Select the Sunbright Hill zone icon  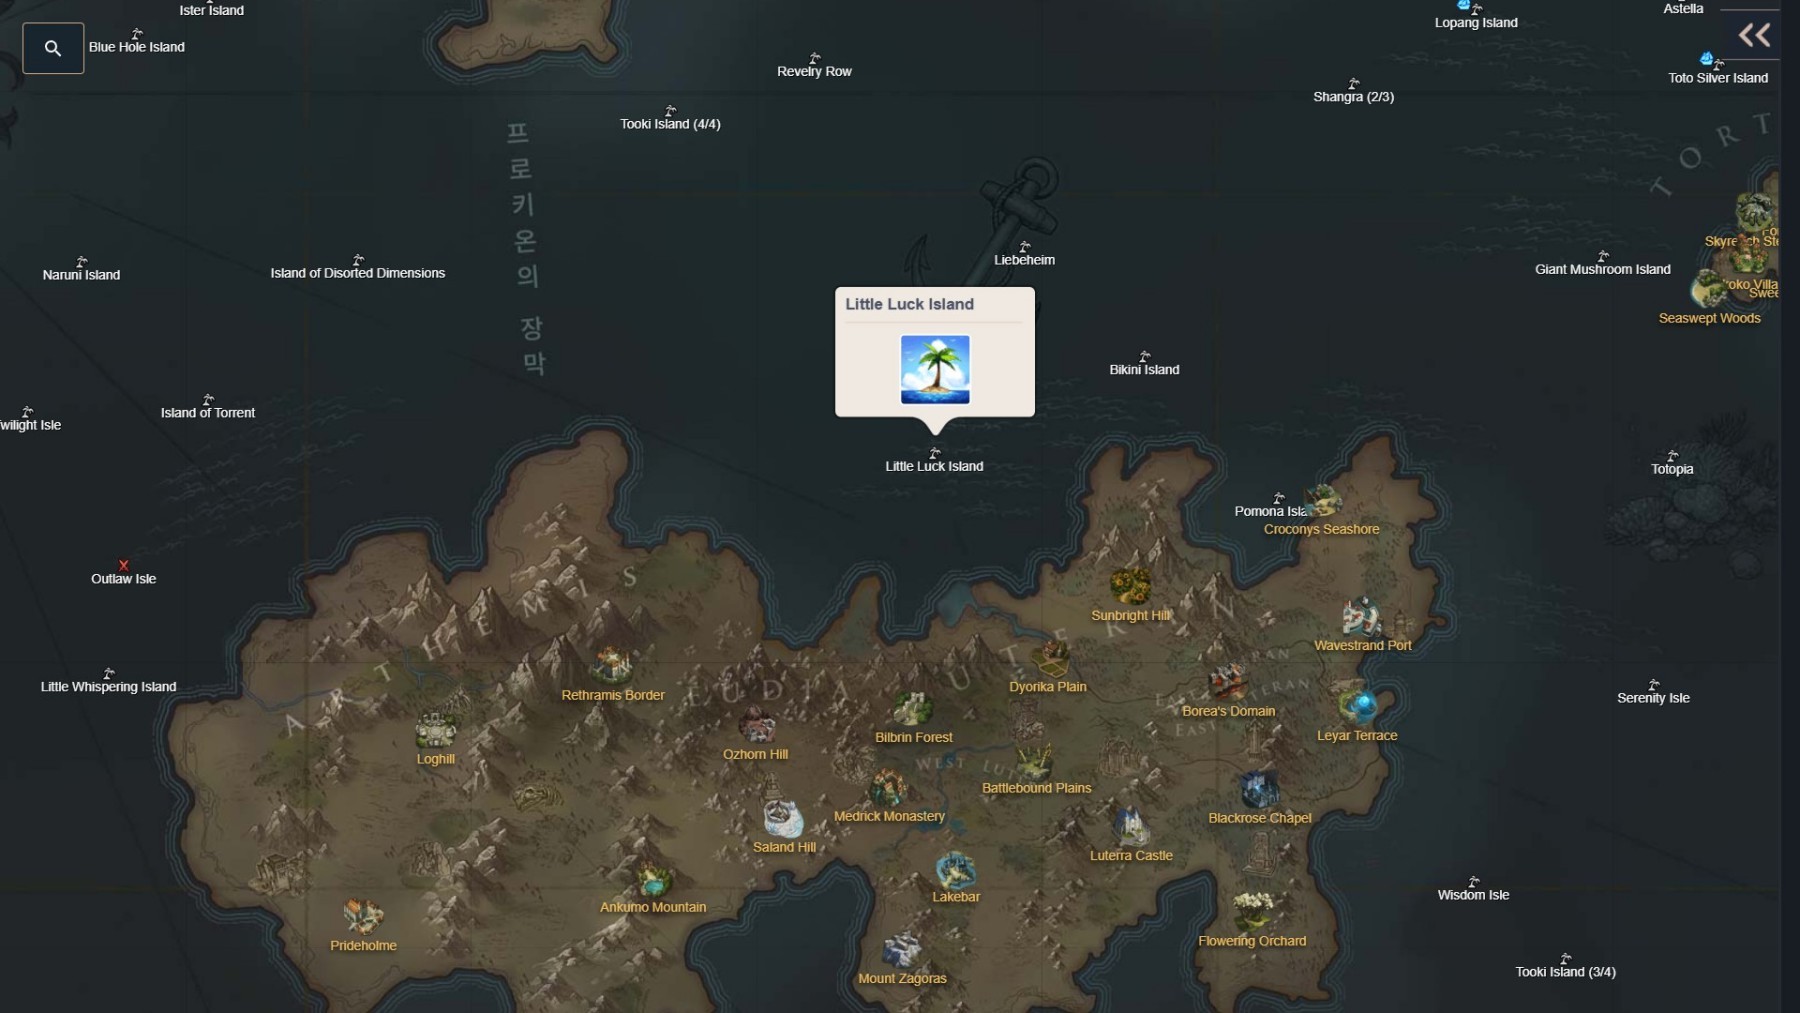[1130, 586]
